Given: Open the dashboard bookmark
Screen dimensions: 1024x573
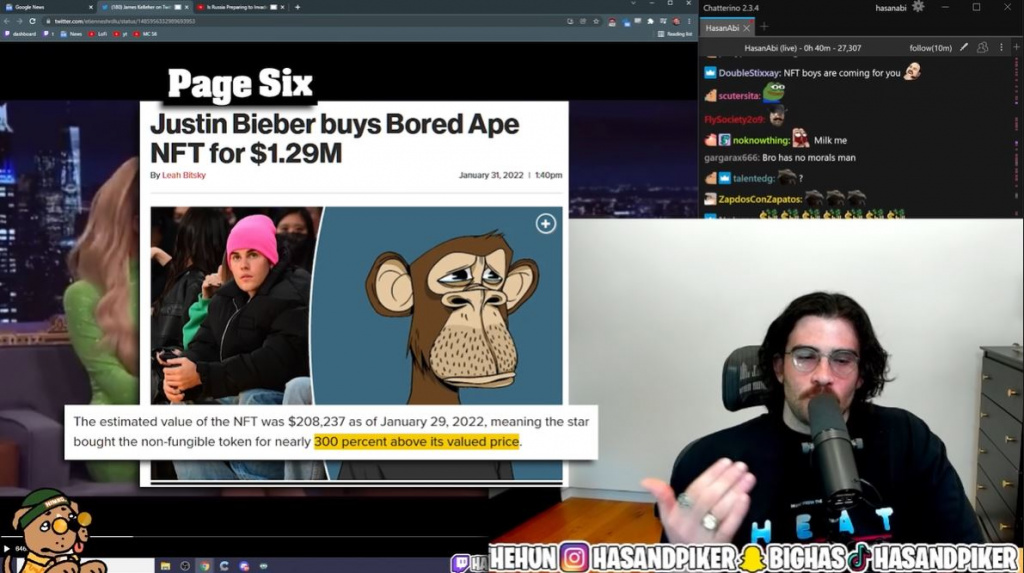Looking at the screenshot, I should 20,34.
